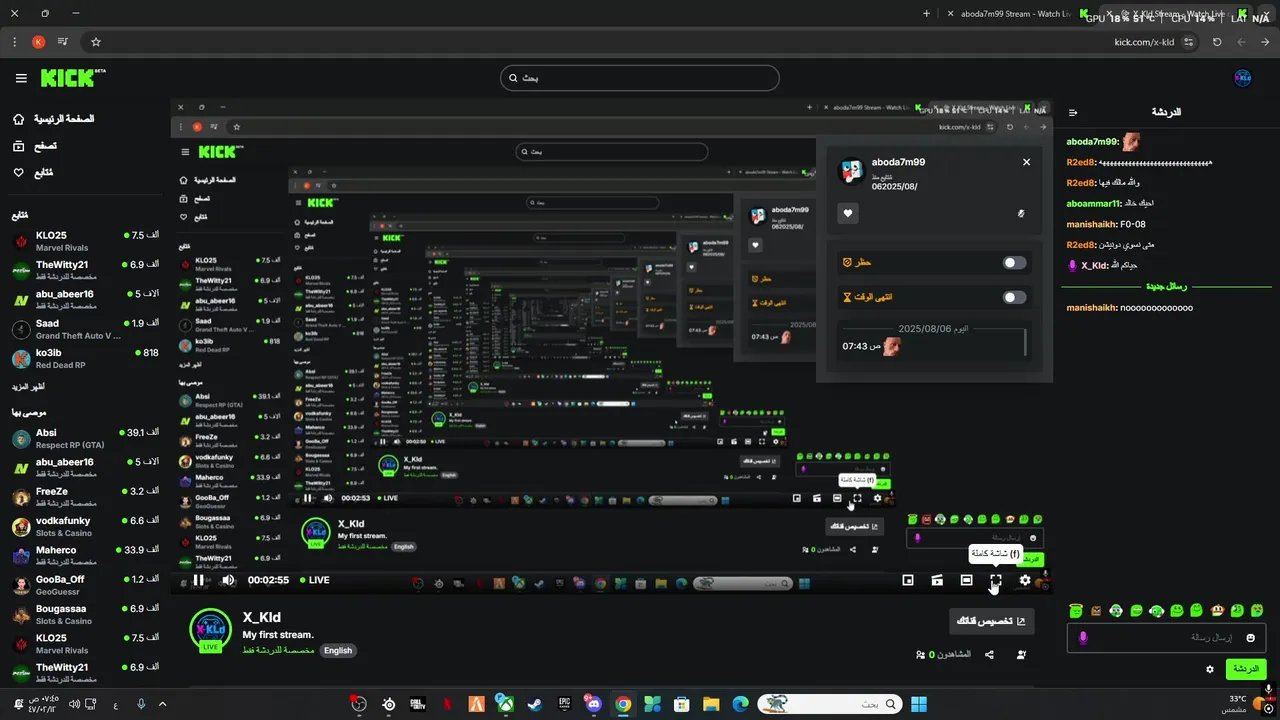Open chat settings gear beside the send button

pyautogui.click(x=1210, y=669)
